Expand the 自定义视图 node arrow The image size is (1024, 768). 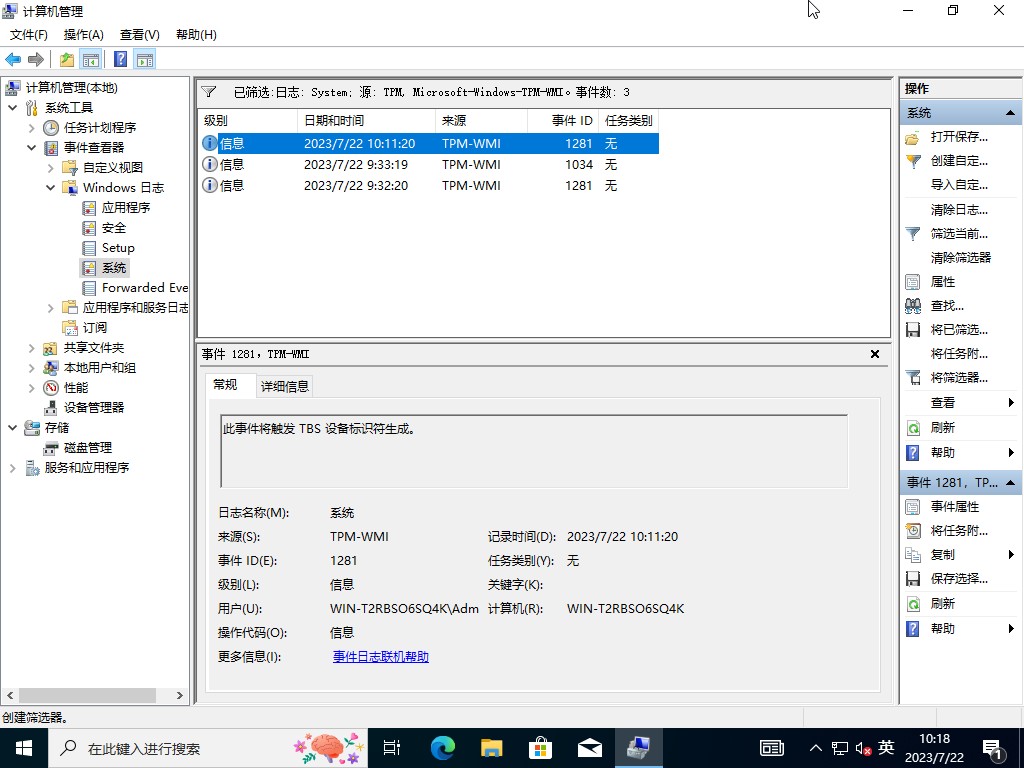pyautogui.click(x=50, y=168)
